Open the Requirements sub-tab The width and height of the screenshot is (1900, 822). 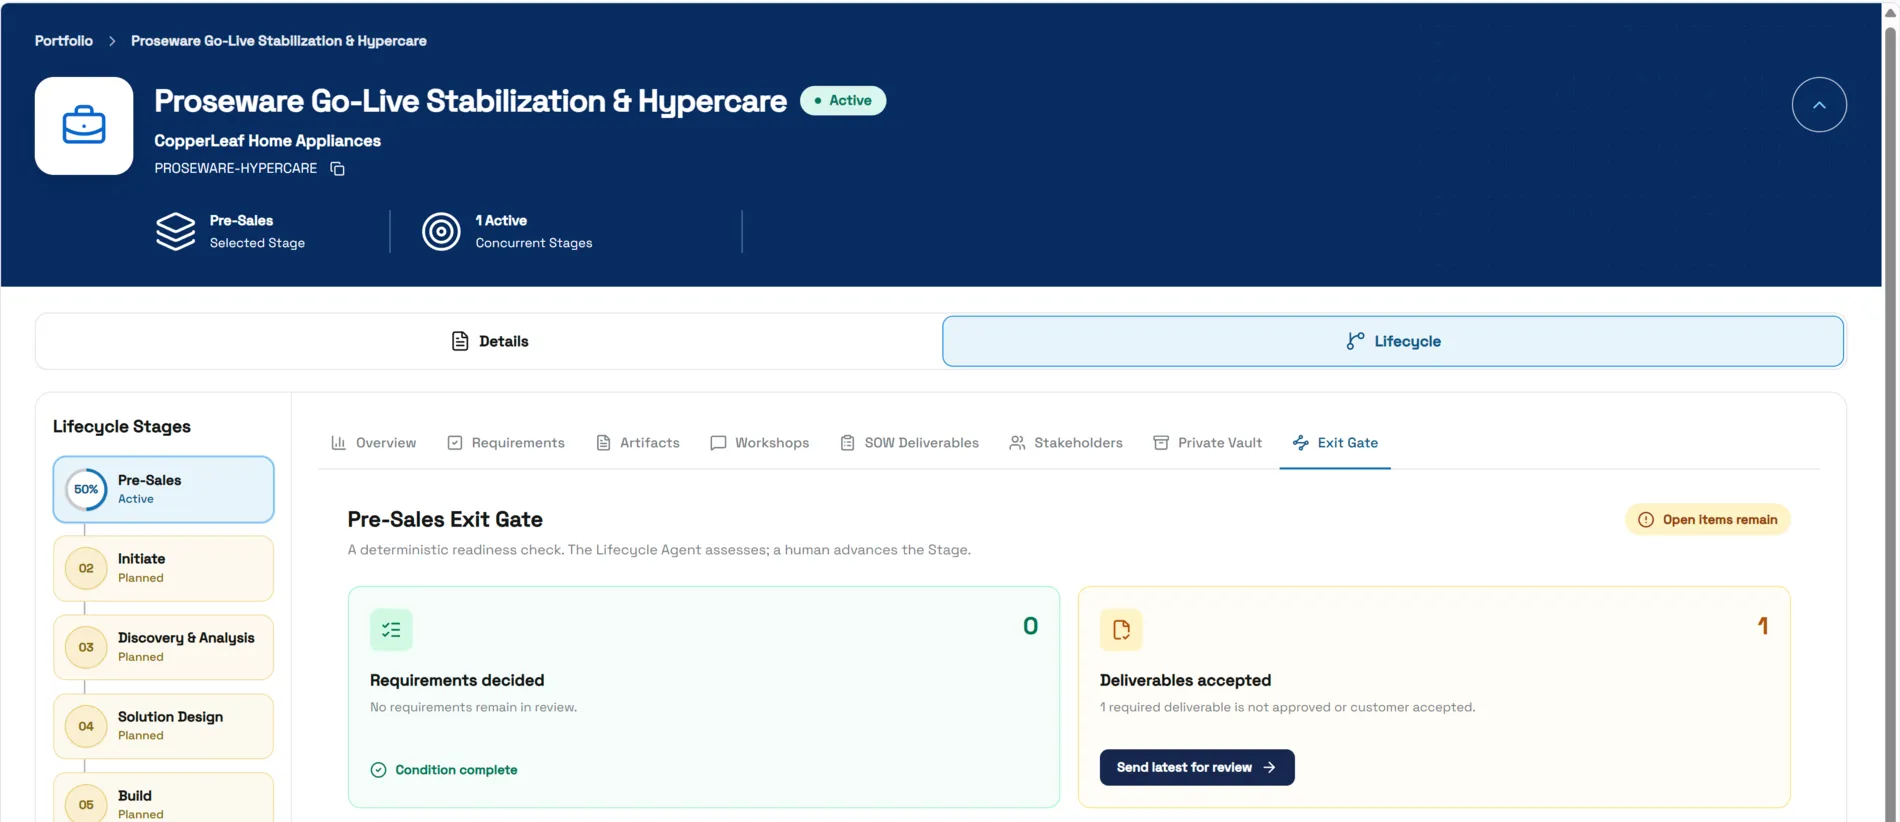click(506, 443)
